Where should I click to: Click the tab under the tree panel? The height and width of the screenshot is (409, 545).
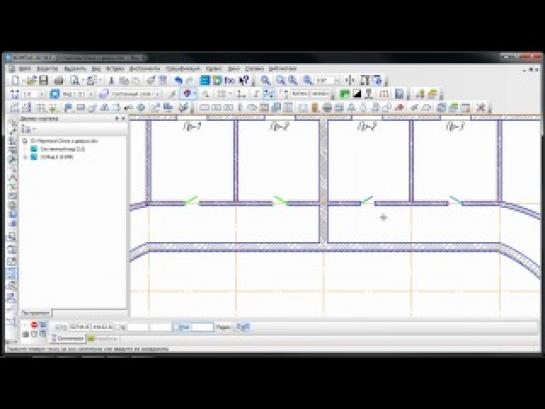35,313
